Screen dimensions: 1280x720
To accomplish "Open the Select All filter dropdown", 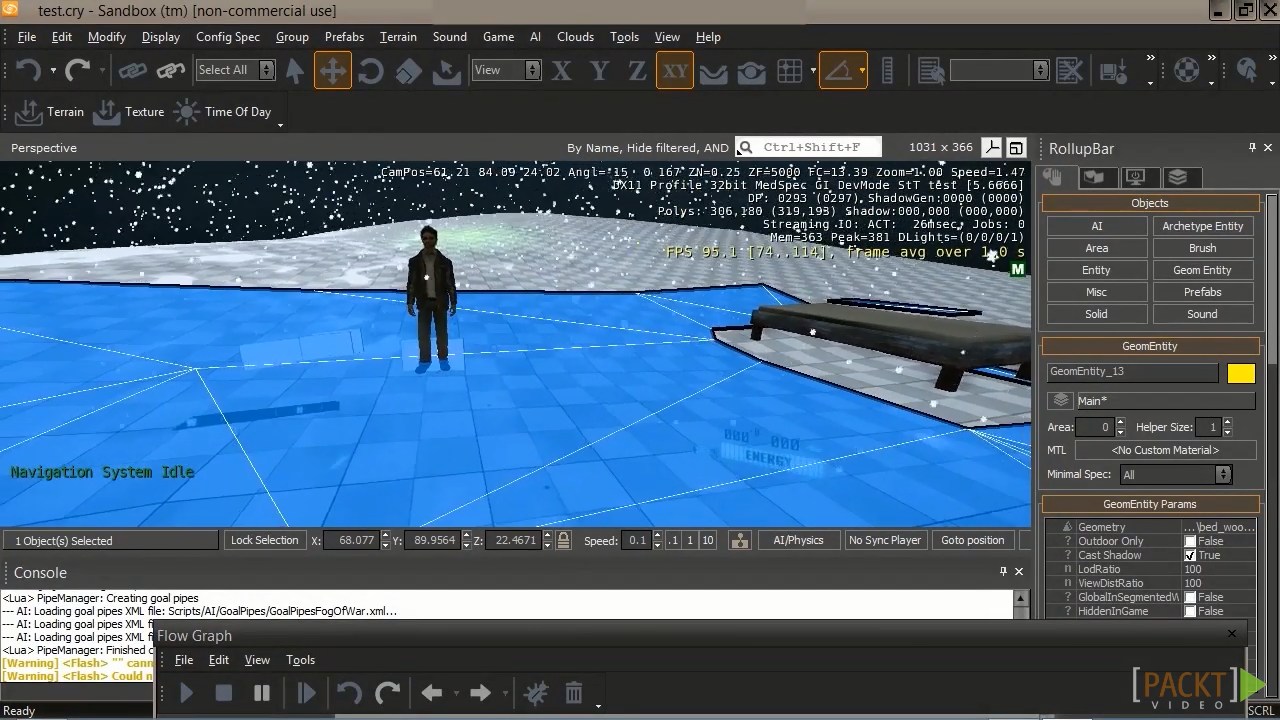I will (x=266, y=70).
